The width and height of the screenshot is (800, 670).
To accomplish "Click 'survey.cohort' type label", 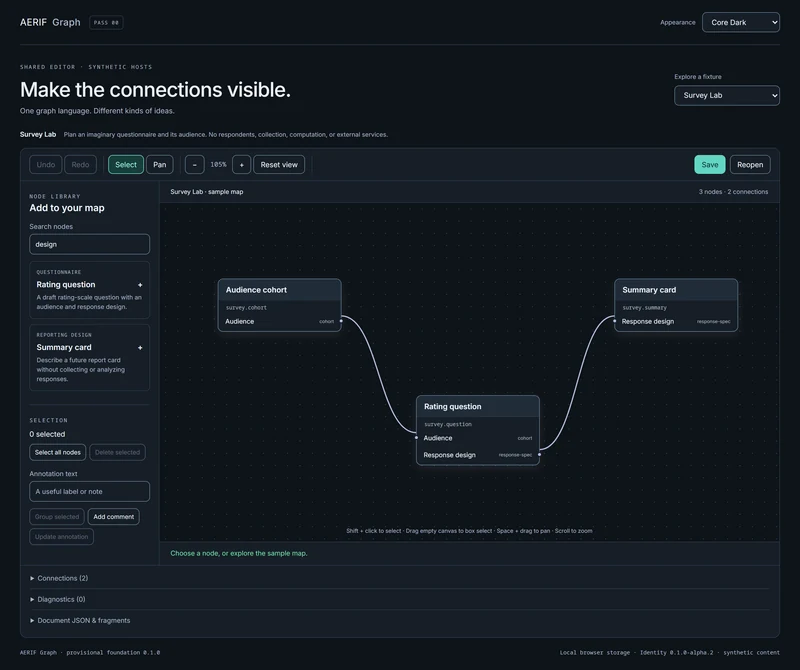I will [x=246, y=308].
